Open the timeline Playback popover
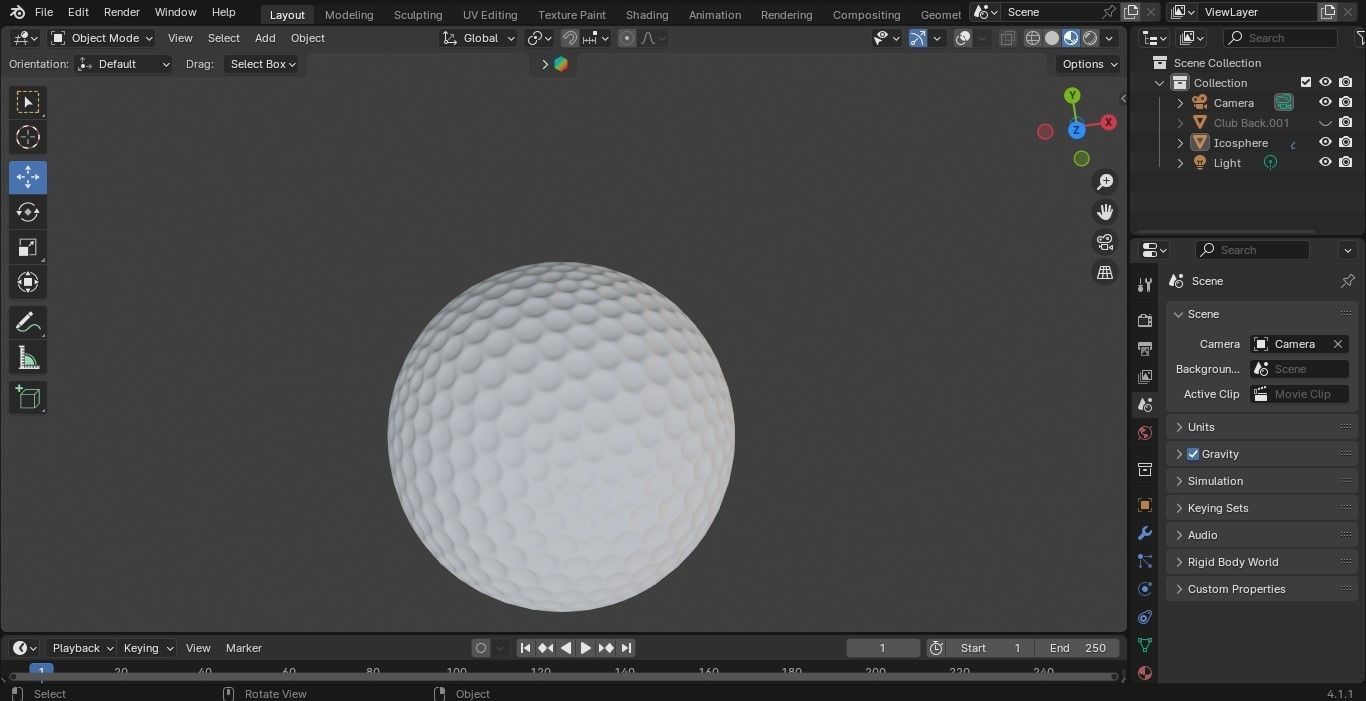 81,648
